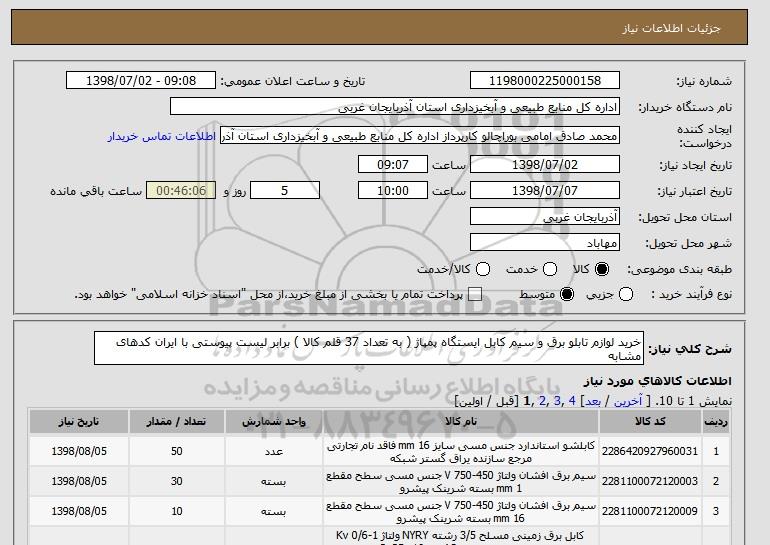
Task: Click the اطلاعات کالاهای مورد نیاز heading
Action: [x=657, y=381]
